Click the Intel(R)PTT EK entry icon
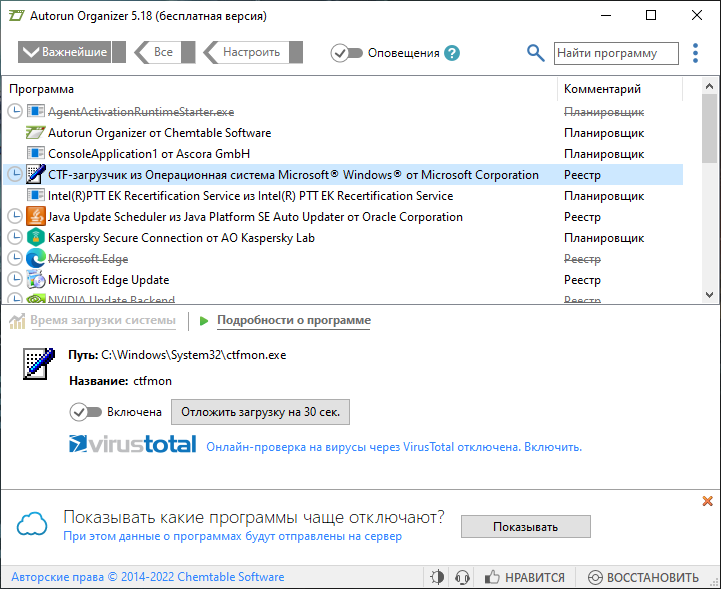Viewport: 721px width, 589px height. point(35,195)
